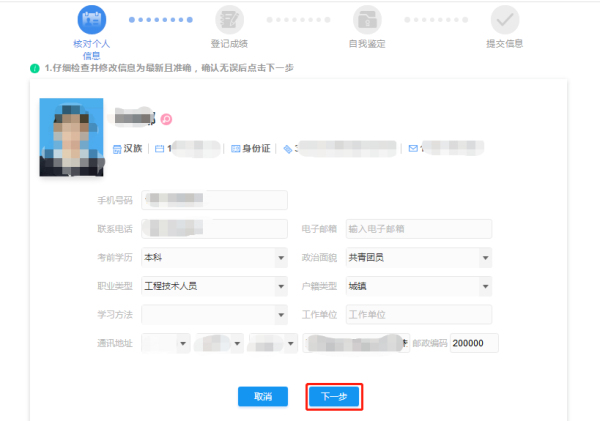Click the 自我鉴定 step icon
This screenshot has width=600, height=421.
(x=367, y=20)
